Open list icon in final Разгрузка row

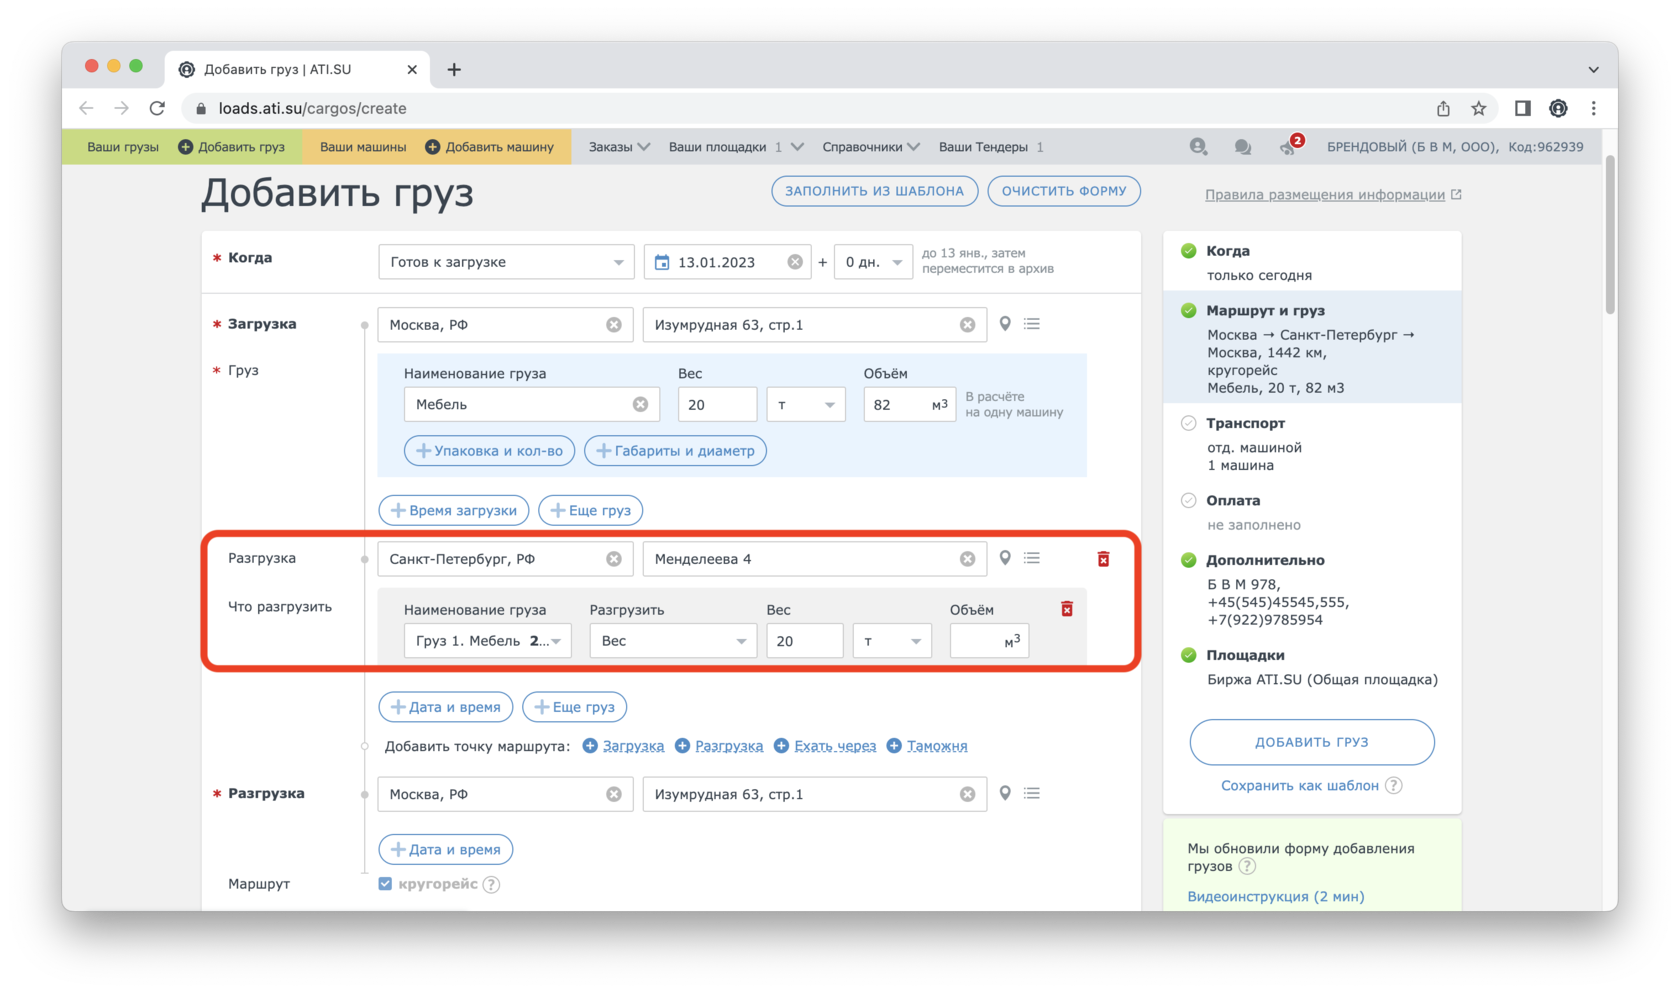point(1032,793)
